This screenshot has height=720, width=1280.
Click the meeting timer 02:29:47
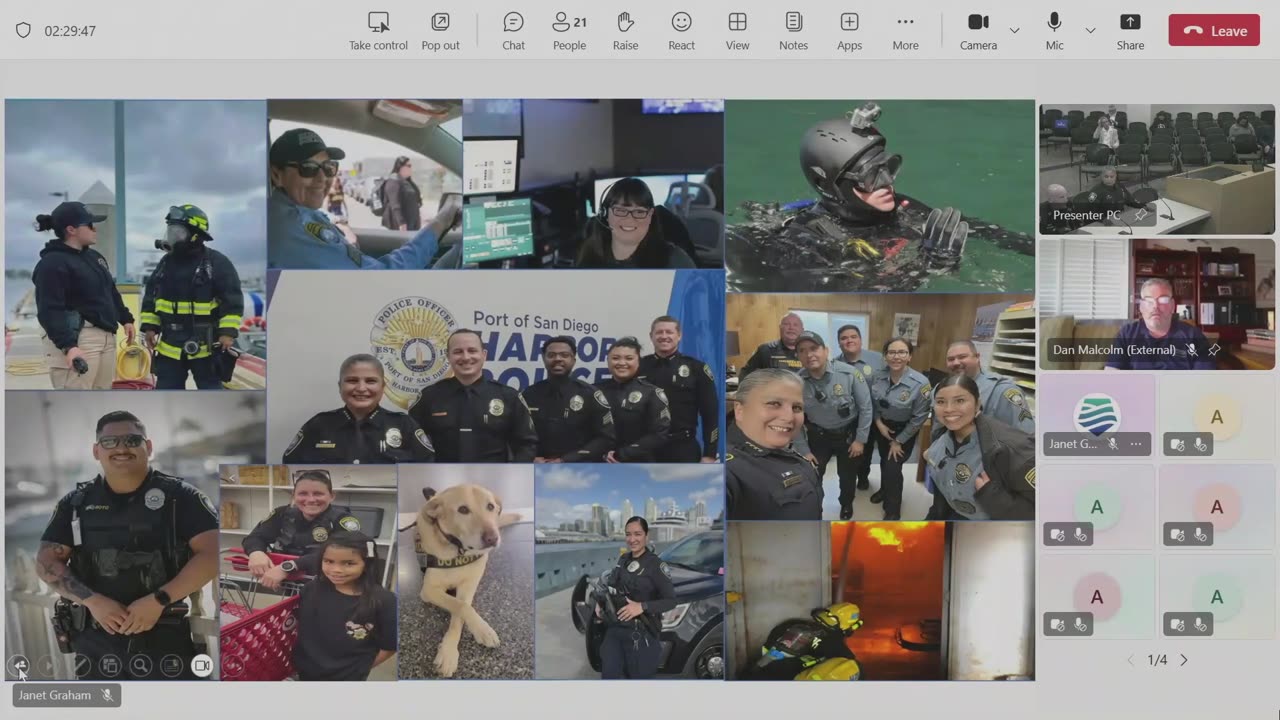(70, 31)
